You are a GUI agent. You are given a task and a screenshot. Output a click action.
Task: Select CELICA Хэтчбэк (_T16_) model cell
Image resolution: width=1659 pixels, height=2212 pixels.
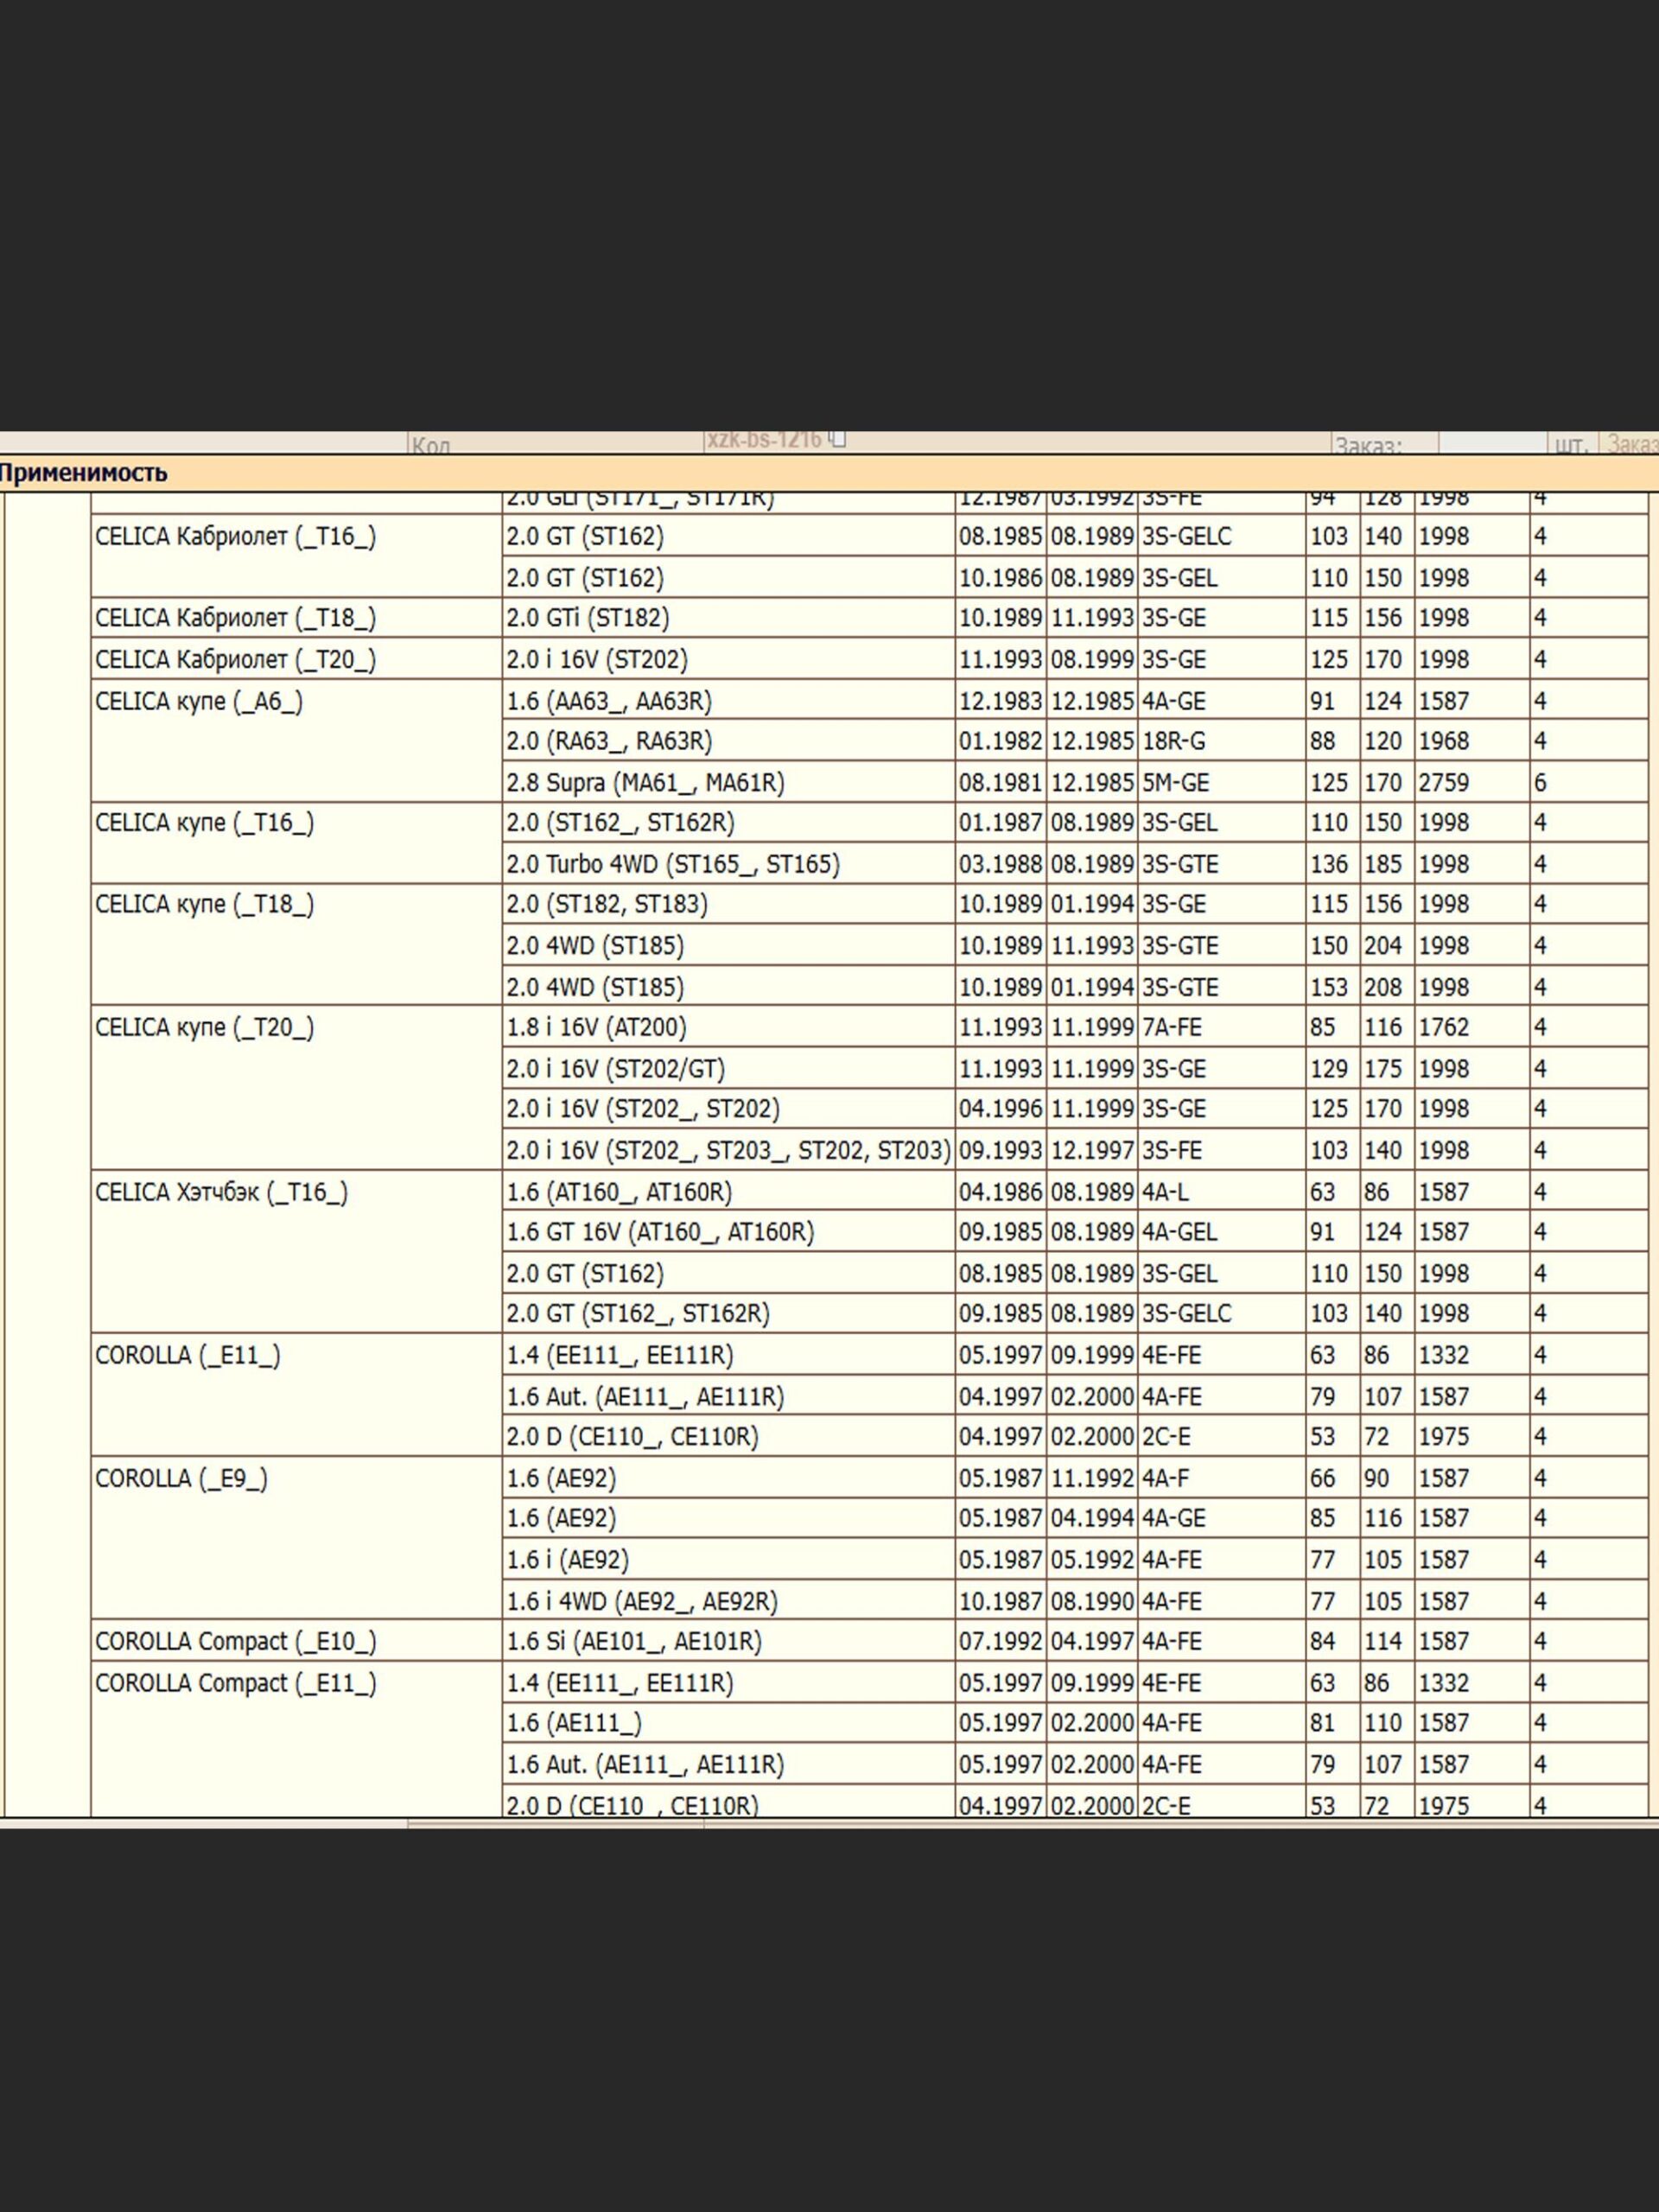(x=221, y=1193)
